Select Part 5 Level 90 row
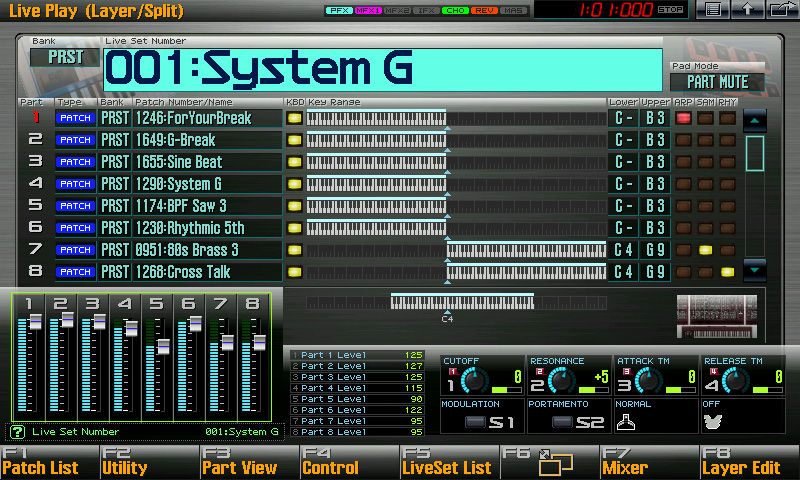 coord(357,399)
